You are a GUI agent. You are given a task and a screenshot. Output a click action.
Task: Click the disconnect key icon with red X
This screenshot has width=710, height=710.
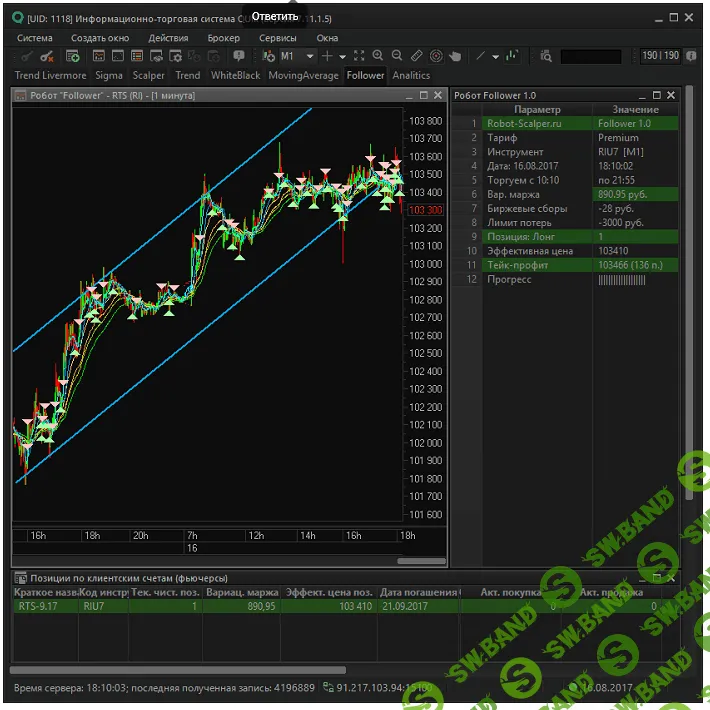click(49, 57)
